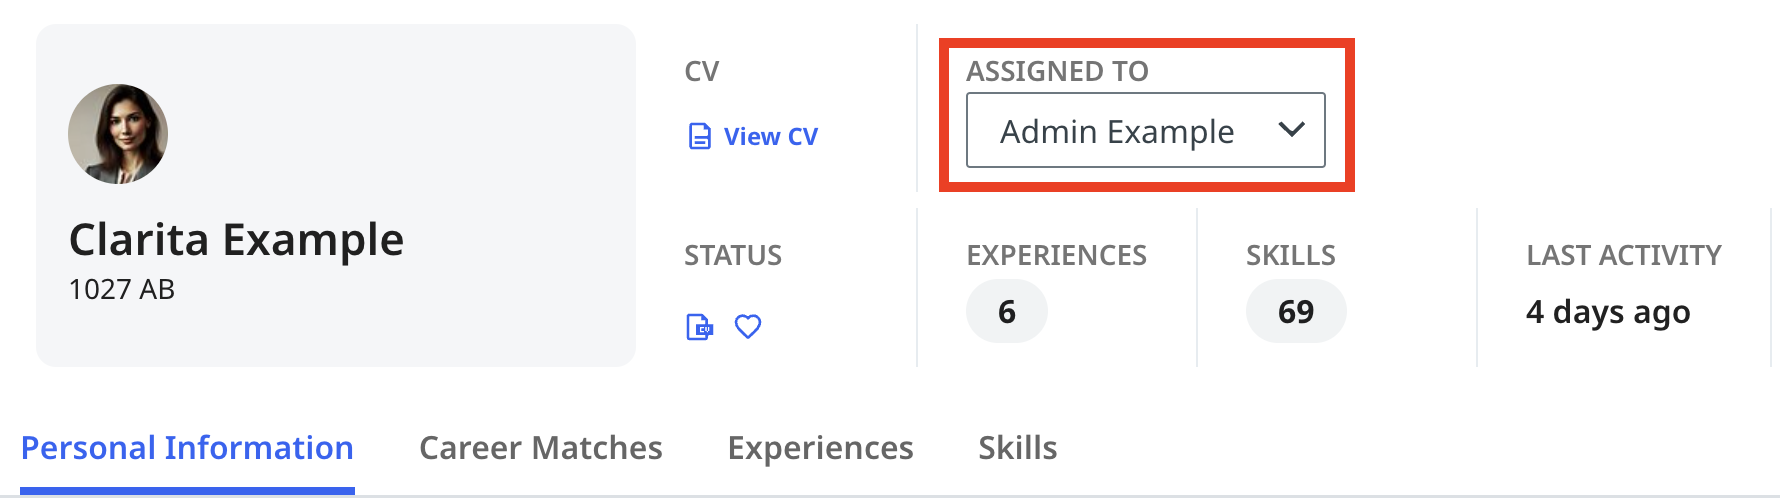Click the CV file status icon
1780x498 pixels.
[700, 327]
